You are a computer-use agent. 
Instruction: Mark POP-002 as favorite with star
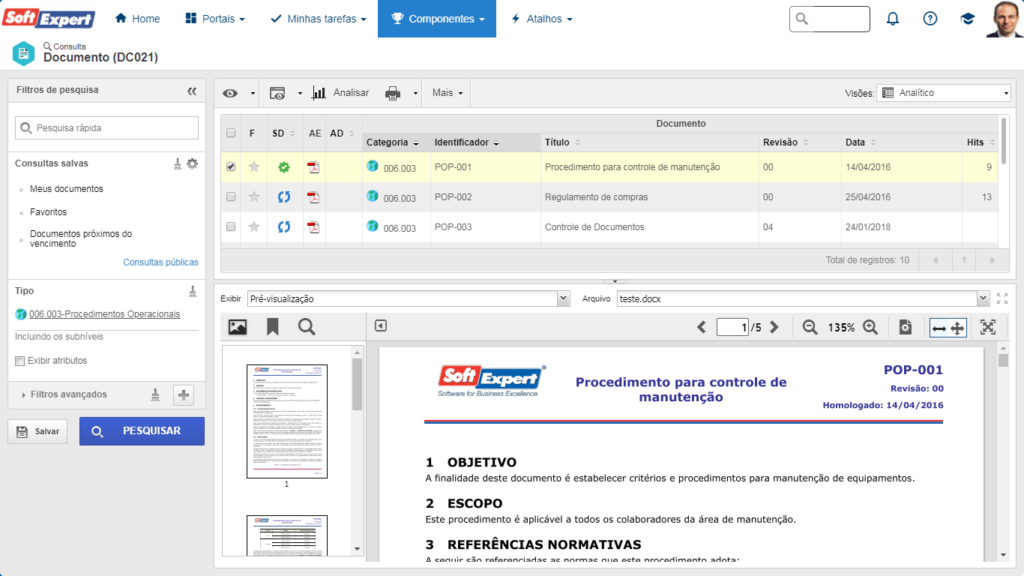254,197
